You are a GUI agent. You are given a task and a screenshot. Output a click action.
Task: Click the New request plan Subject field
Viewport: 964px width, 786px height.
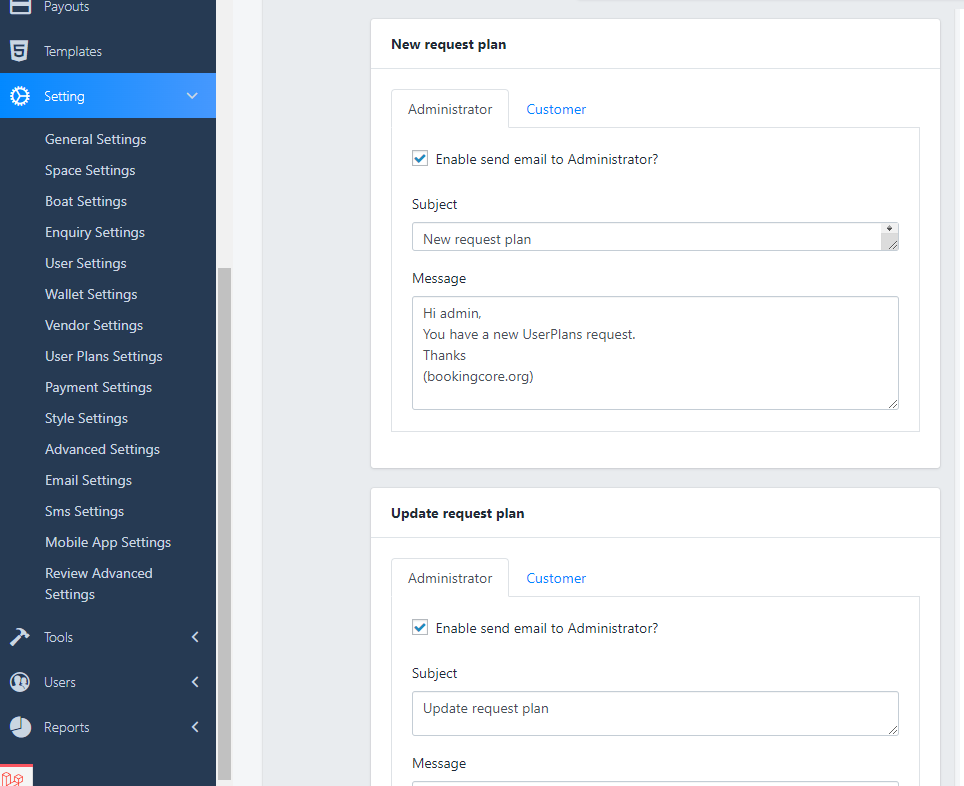pyautogui.click(x=645, y=237)
